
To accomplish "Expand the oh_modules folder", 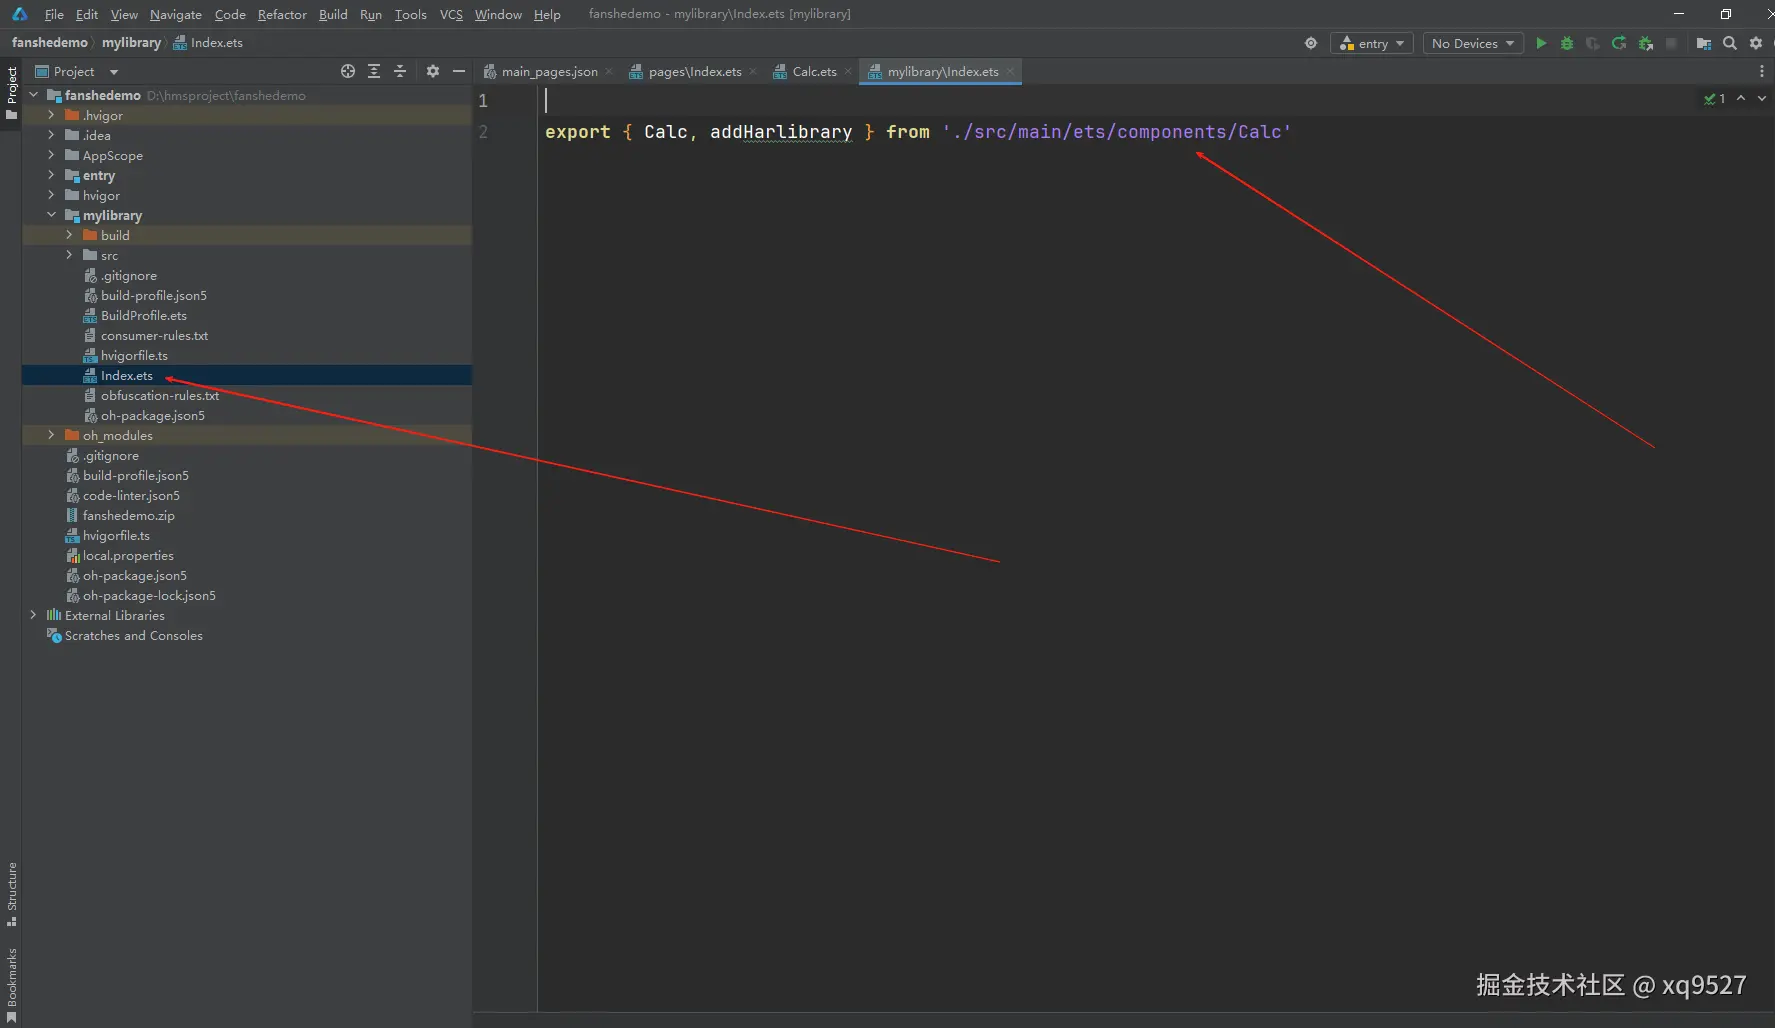I will click(x=51, y=435).
